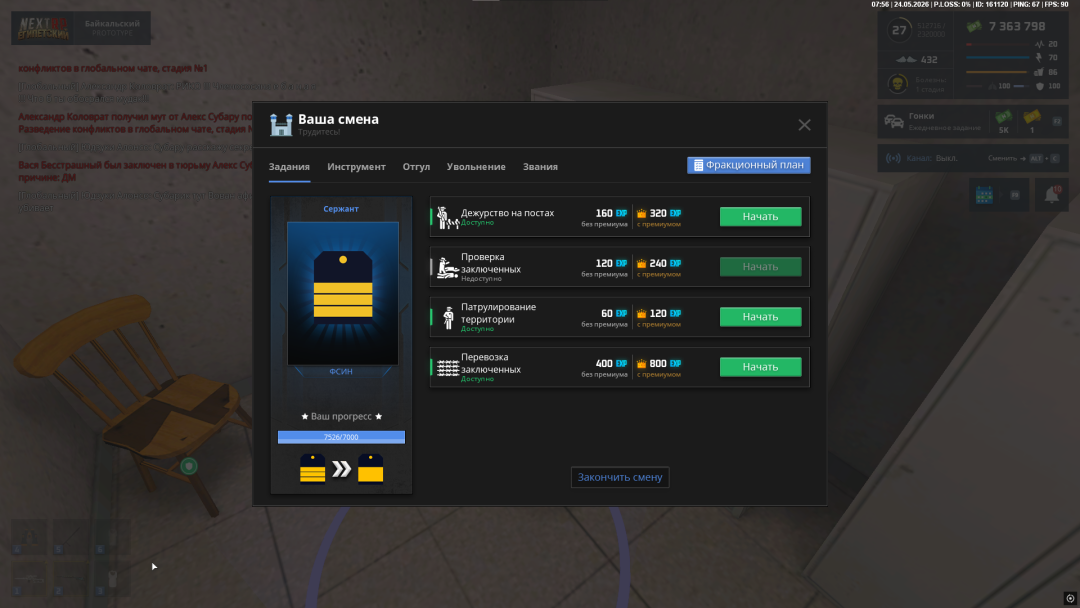Start the Патрулирование территории task
1080x608 pixels.
coord(760,317)
